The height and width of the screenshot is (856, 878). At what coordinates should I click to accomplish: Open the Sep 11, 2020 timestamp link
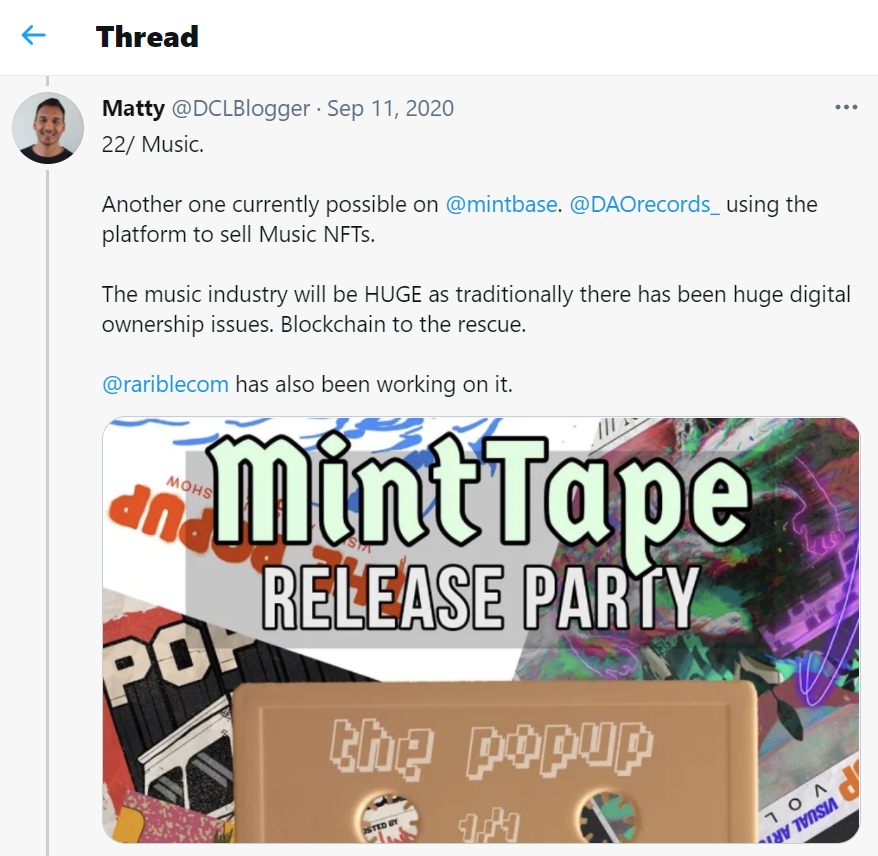pos(390,109)
